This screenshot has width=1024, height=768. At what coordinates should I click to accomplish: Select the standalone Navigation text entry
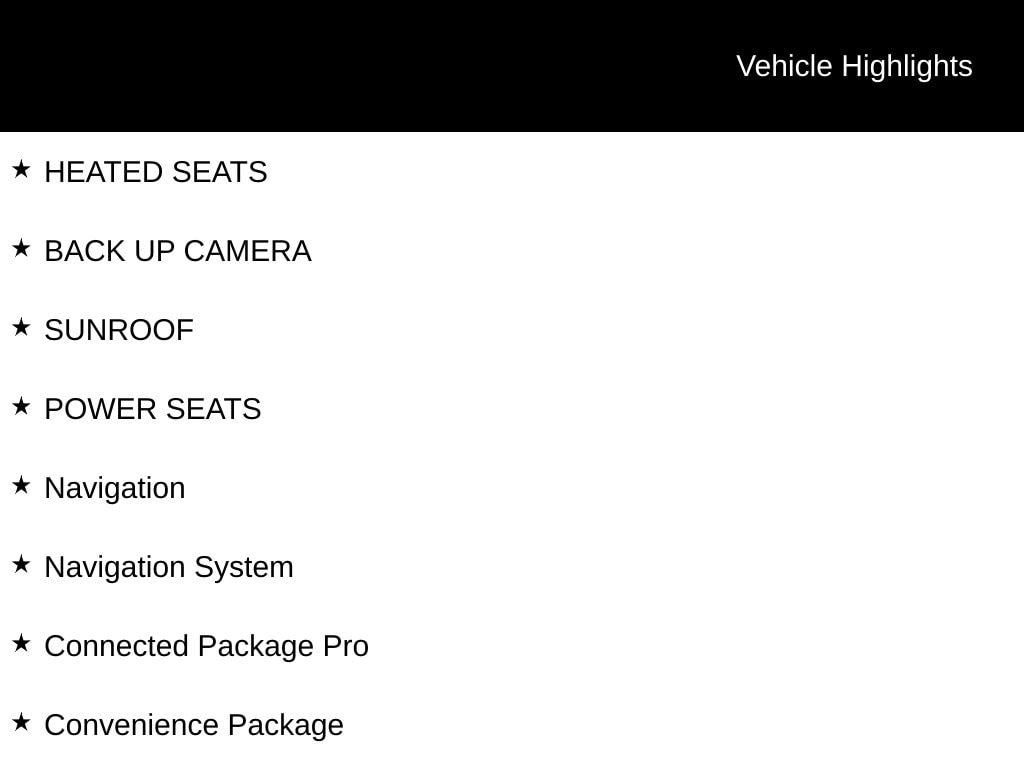pyautogui.click(x=115, y=488)
